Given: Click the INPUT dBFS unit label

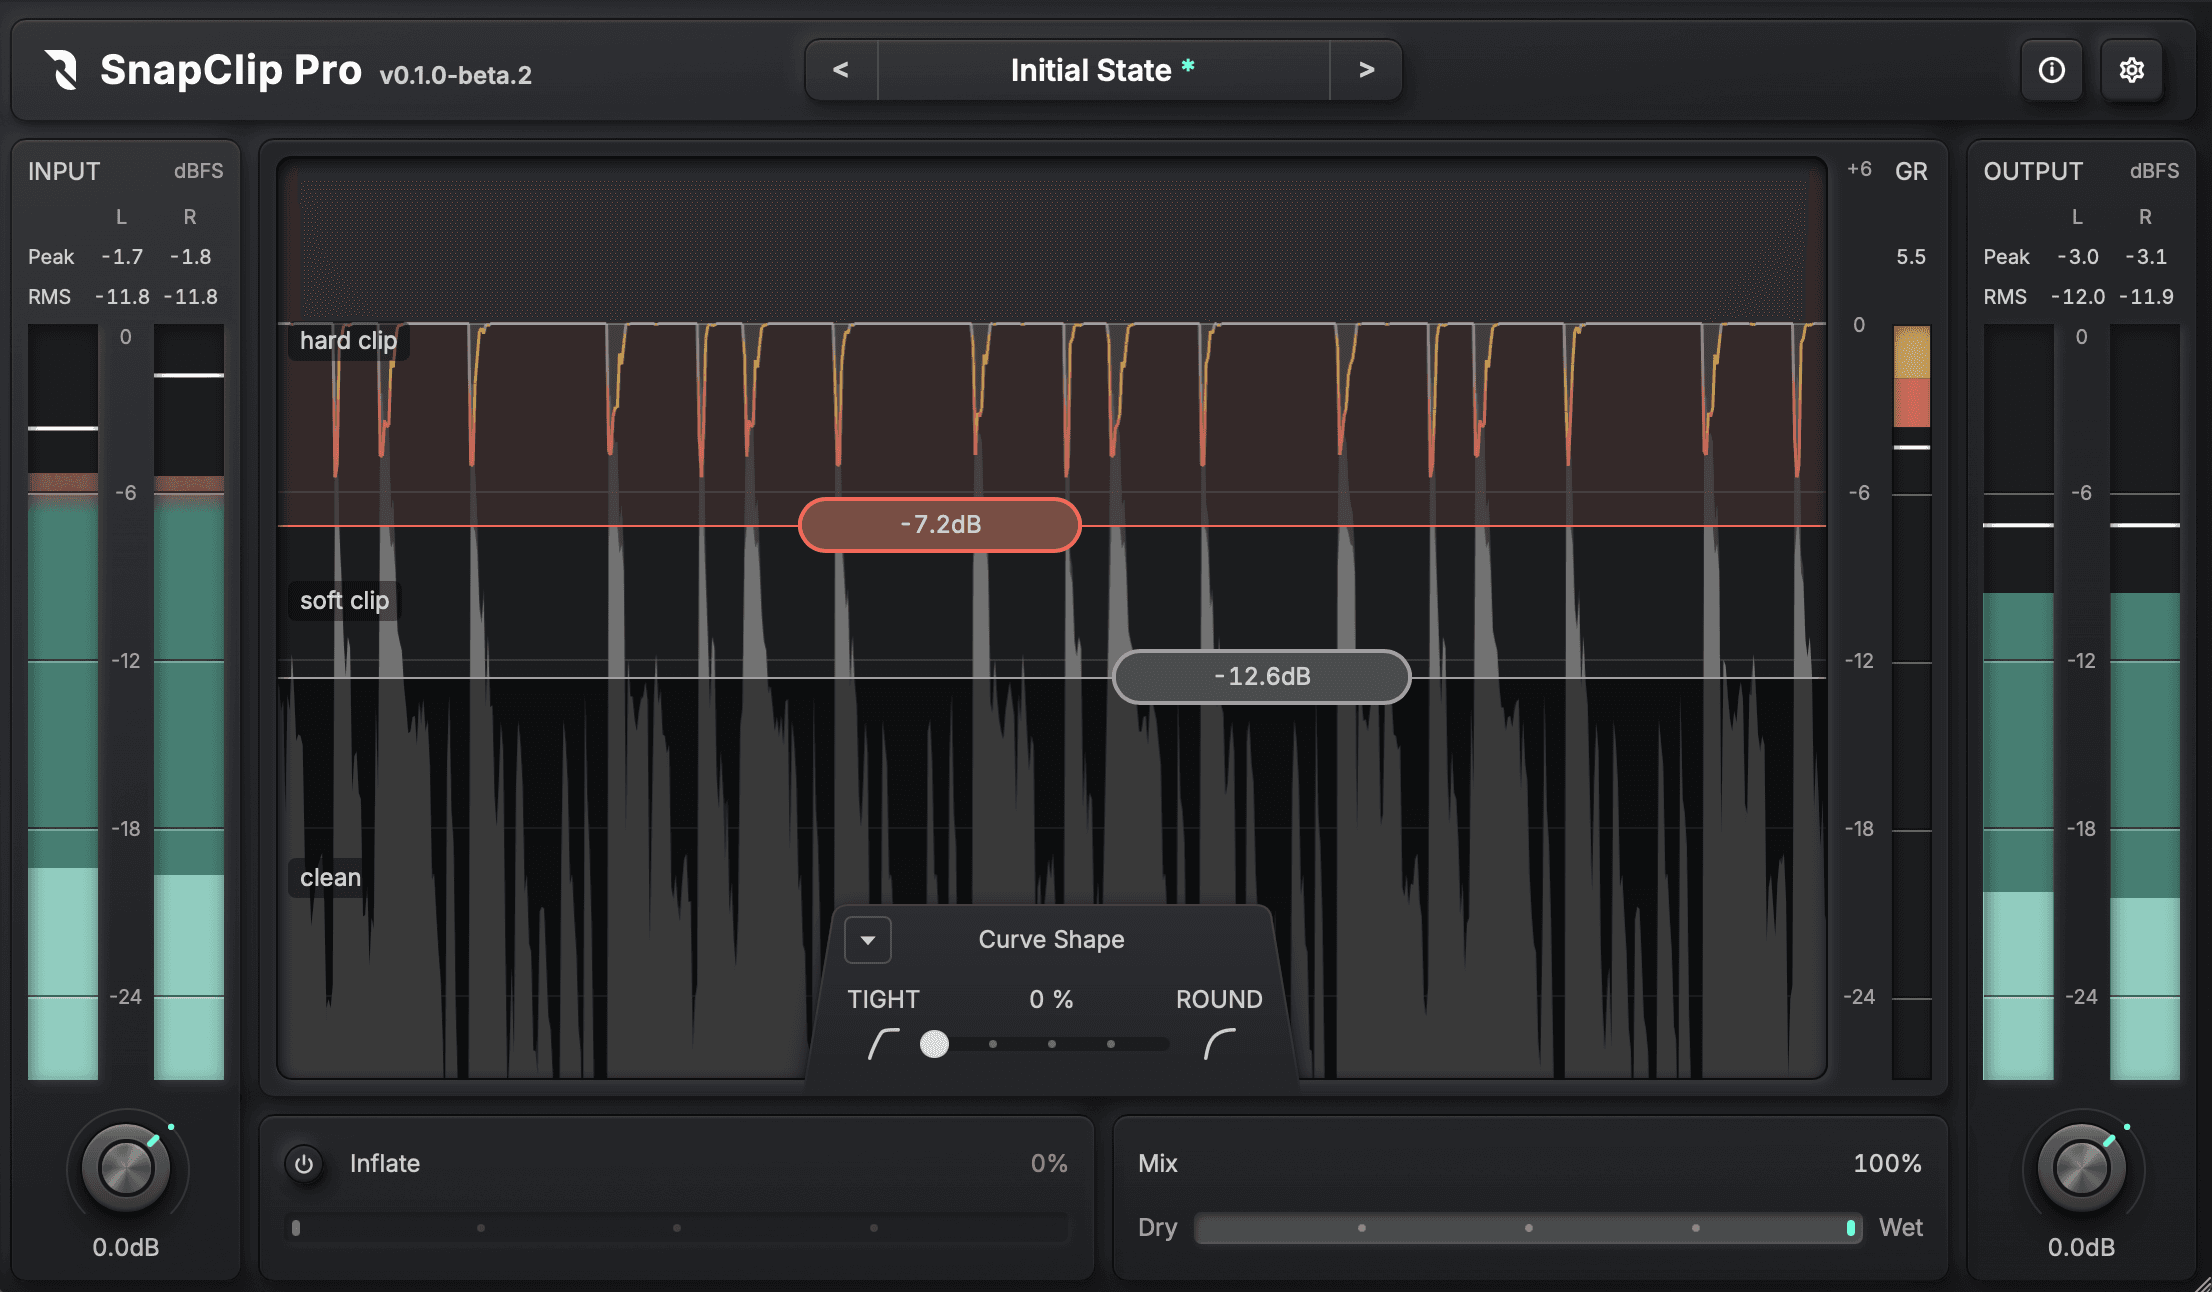Looking at the screenshot, I should coord(198,171).
